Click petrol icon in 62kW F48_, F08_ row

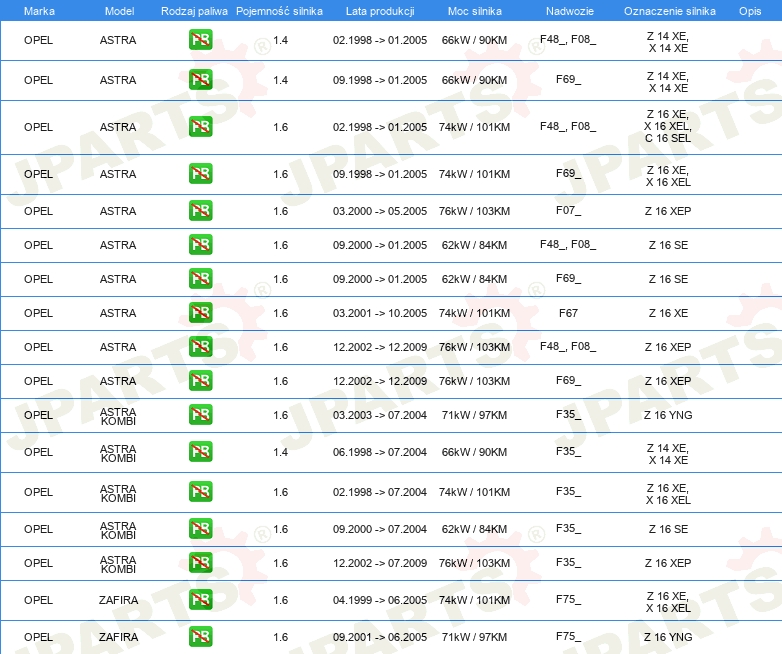click(200, 244)
